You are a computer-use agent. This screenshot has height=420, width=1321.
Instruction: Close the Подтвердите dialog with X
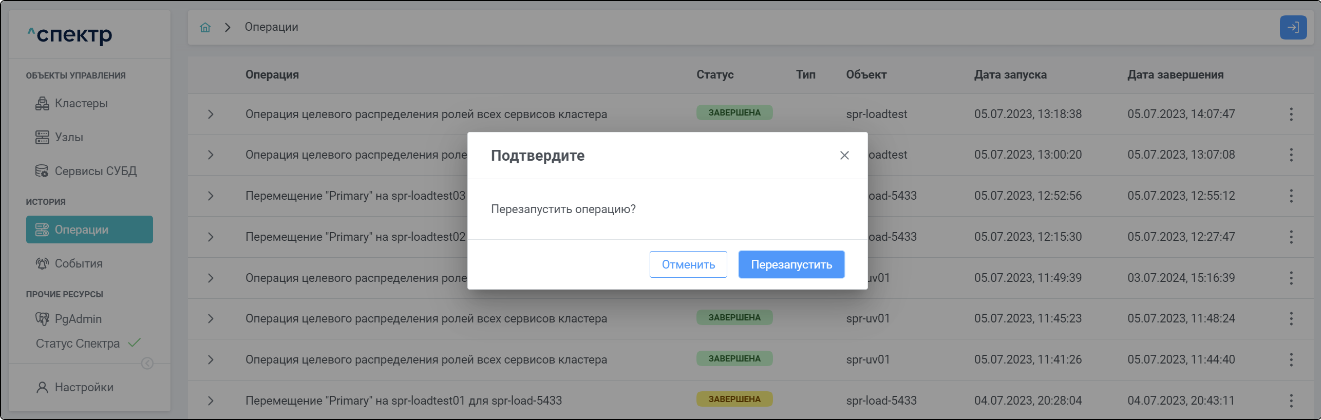844,155
